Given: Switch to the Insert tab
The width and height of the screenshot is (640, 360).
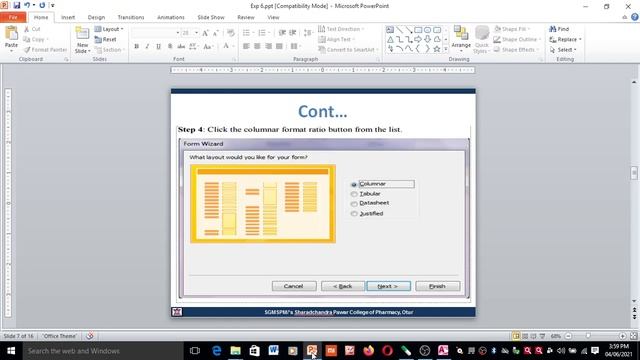Looking at the screenshot, I should pyautogui.click(x=68, y=17).
